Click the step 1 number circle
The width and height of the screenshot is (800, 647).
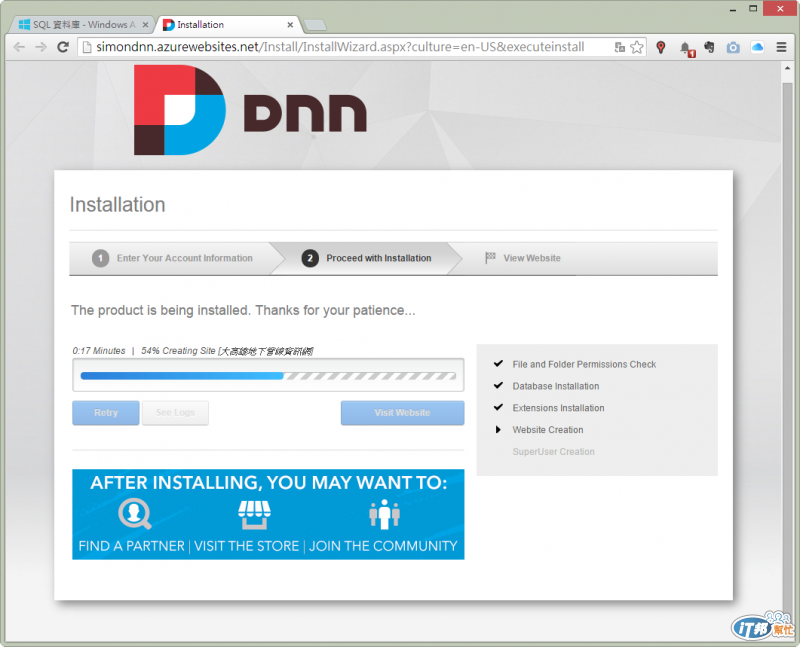(101, 258)
